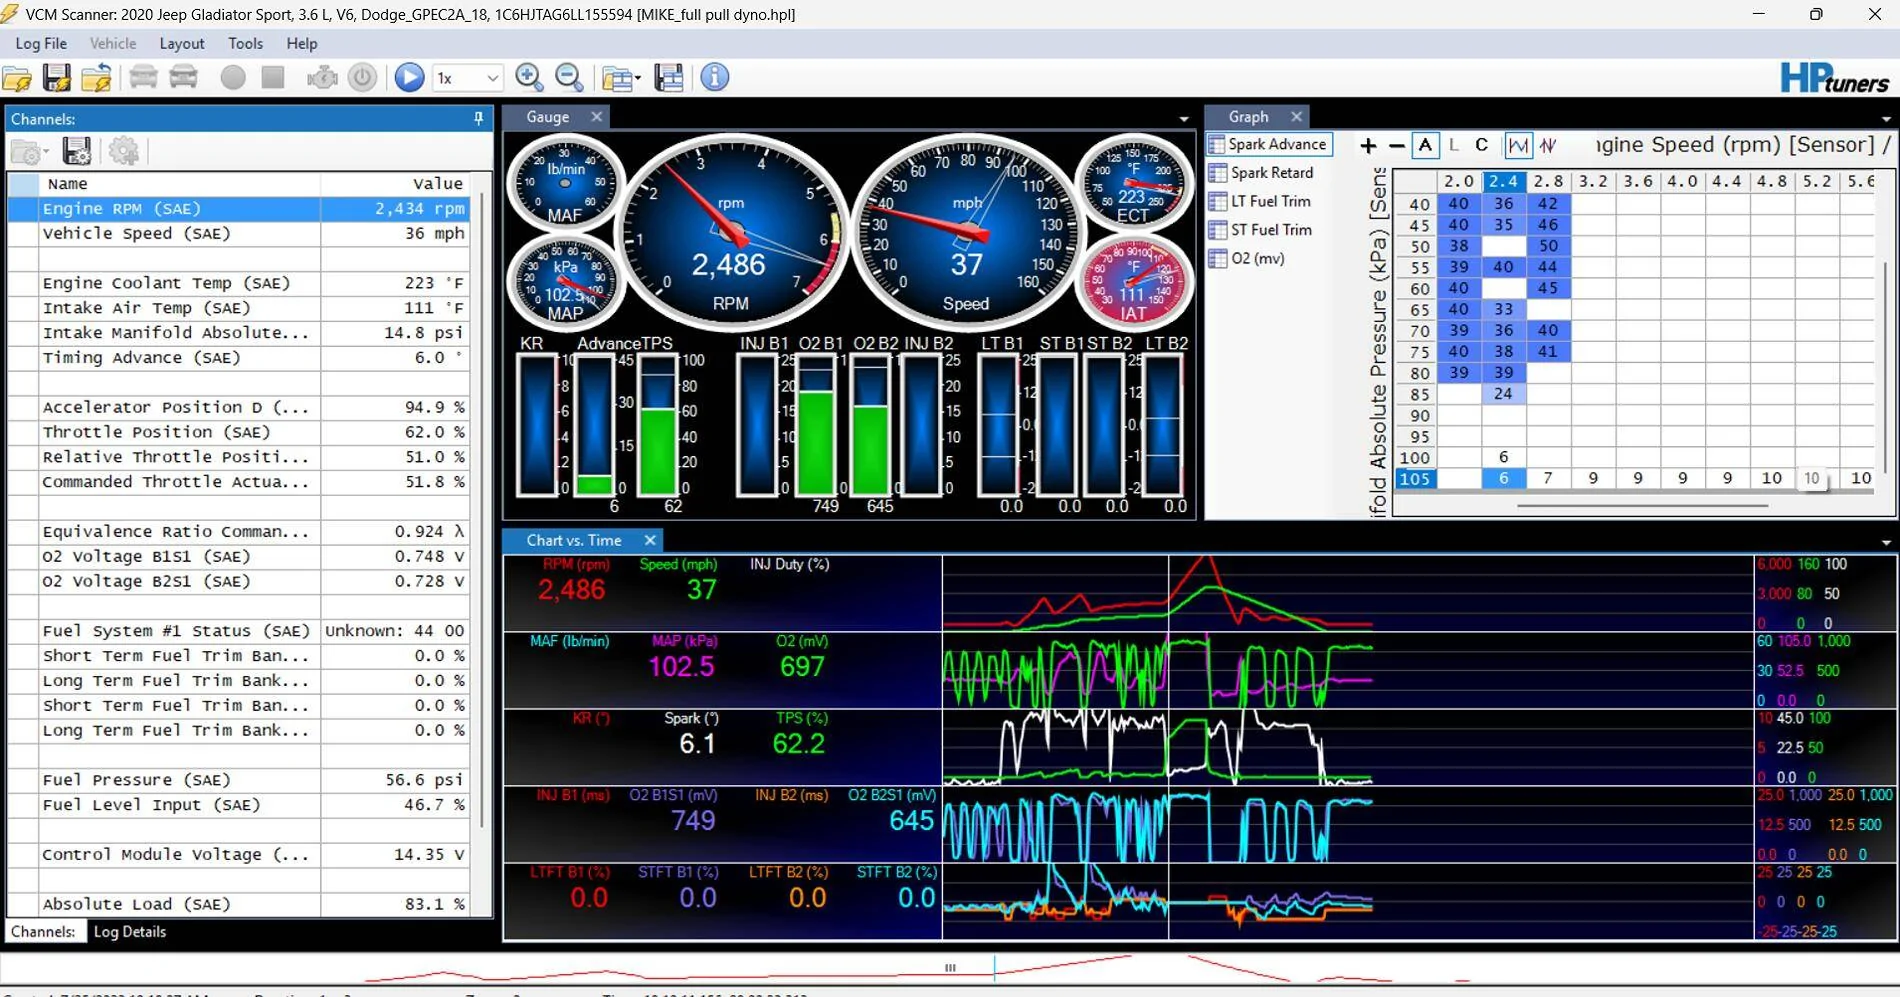This screenshot has height=997, width=1900.
Task: Close the Gauge tab
Action: point(597,117)
